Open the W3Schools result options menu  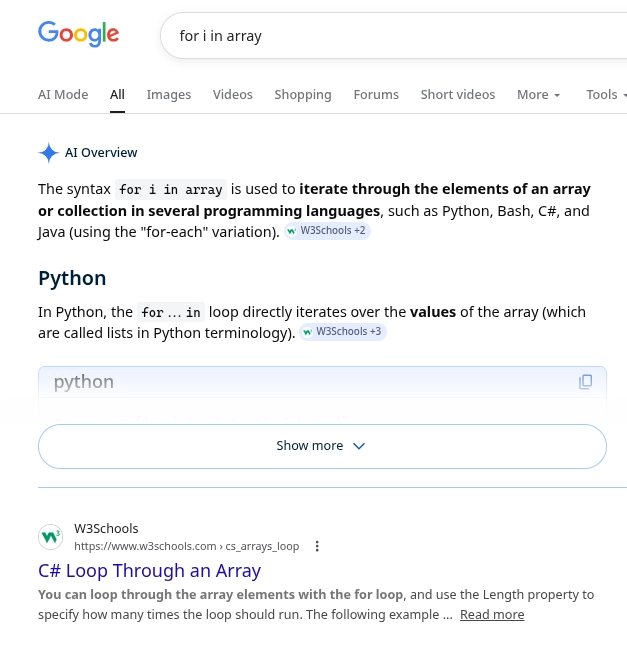[317, 546]
